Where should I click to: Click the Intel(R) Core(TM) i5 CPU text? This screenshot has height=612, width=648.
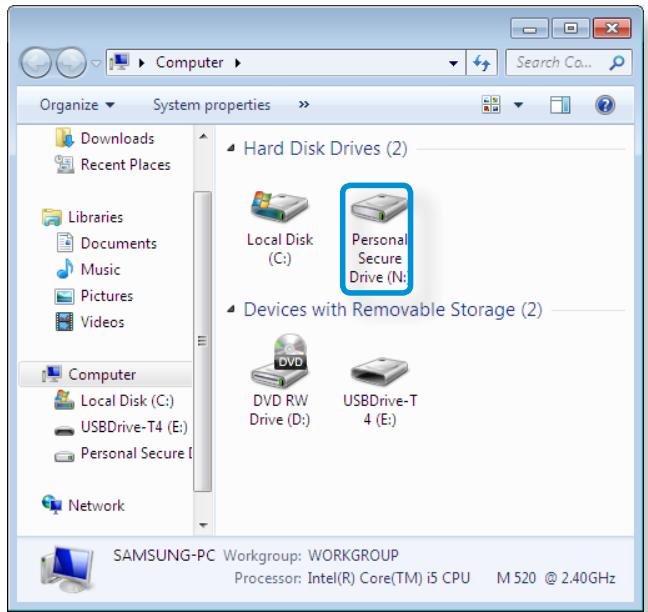pos(388,578)
